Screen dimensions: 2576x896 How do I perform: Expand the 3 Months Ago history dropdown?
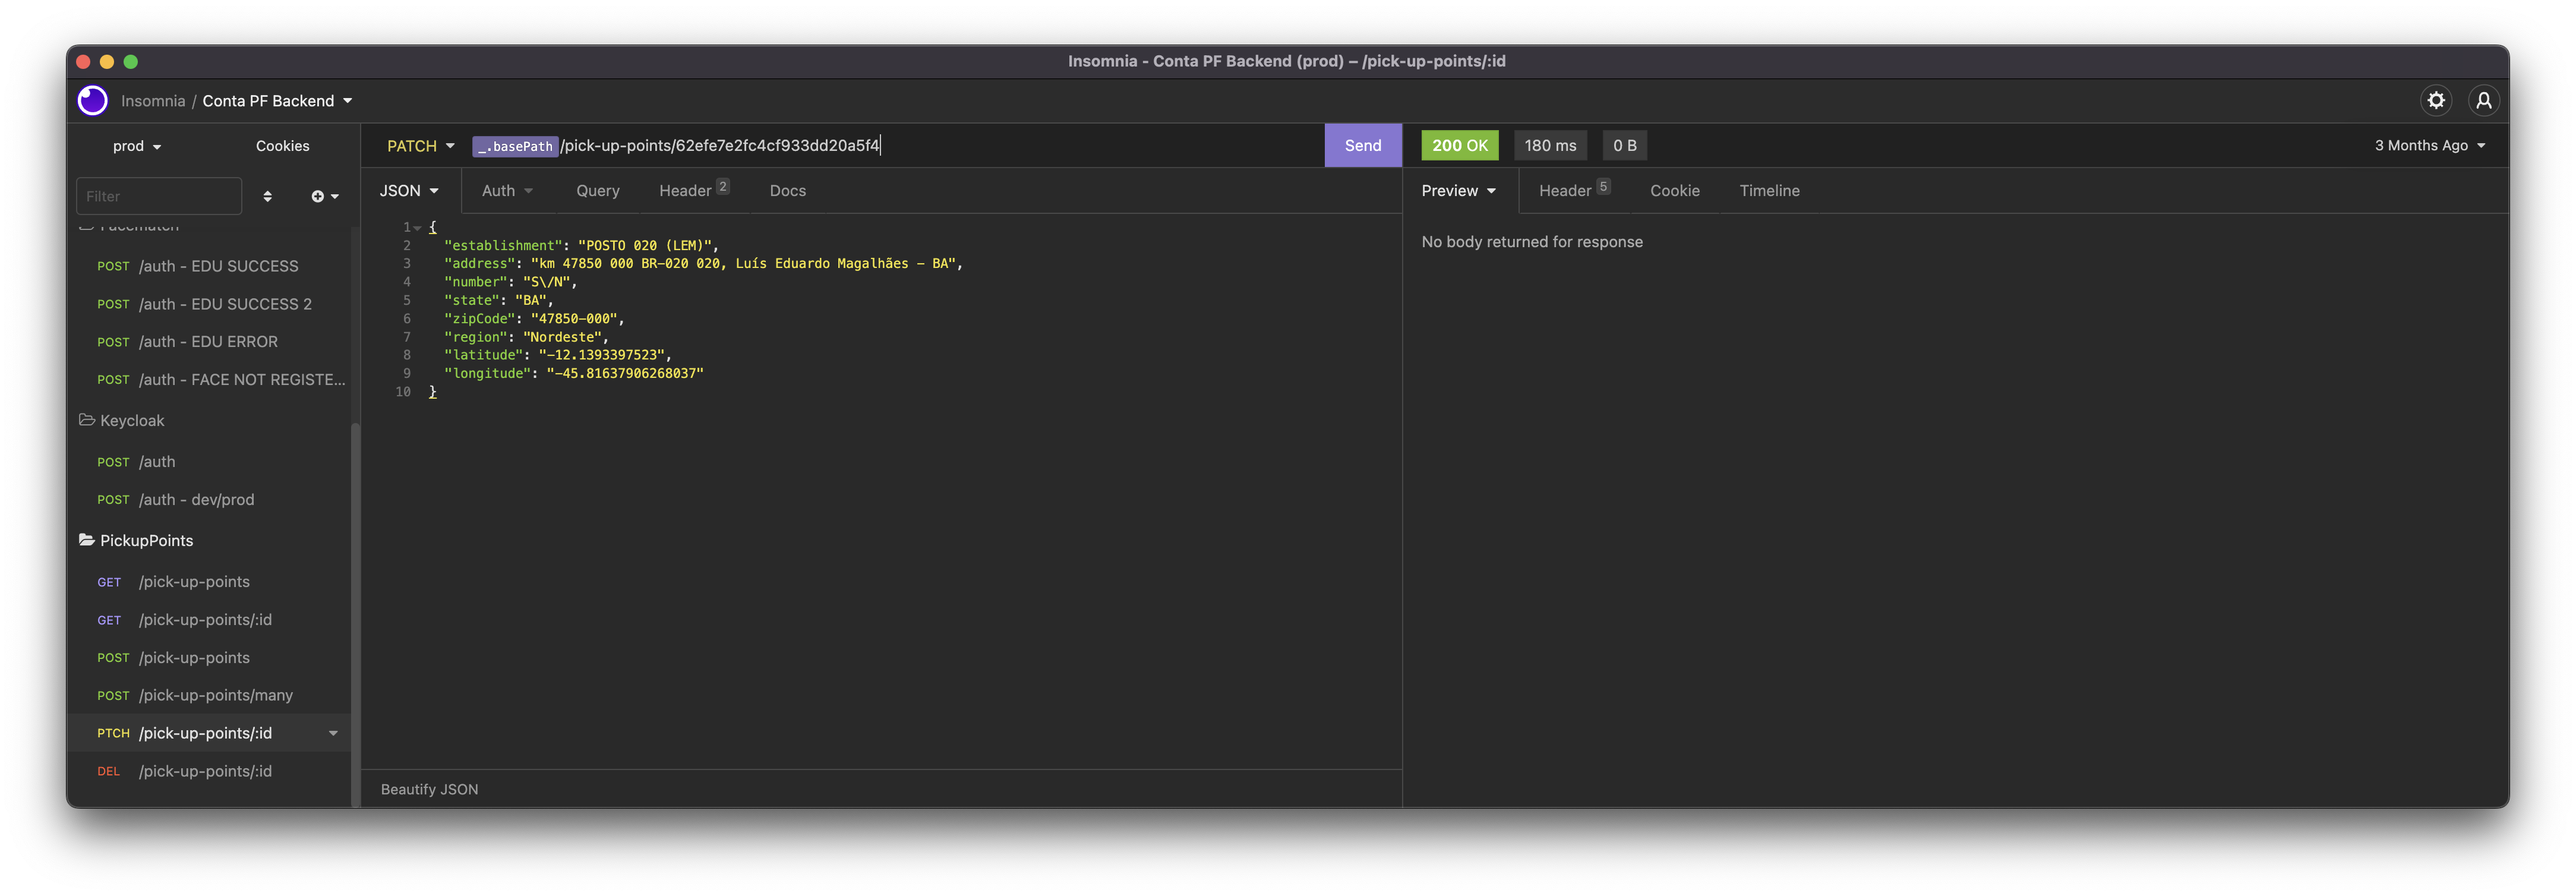pos(2429,146)
